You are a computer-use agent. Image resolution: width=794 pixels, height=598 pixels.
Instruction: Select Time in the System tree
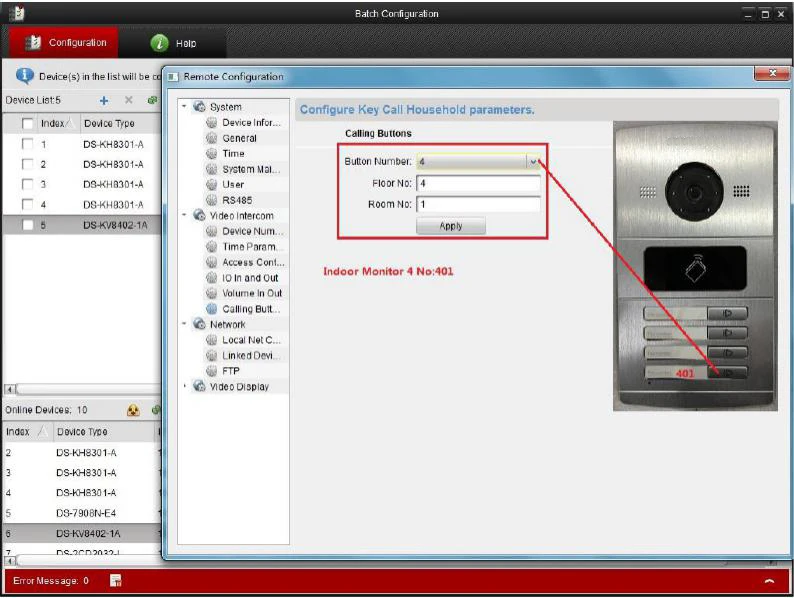click(233, 153)
